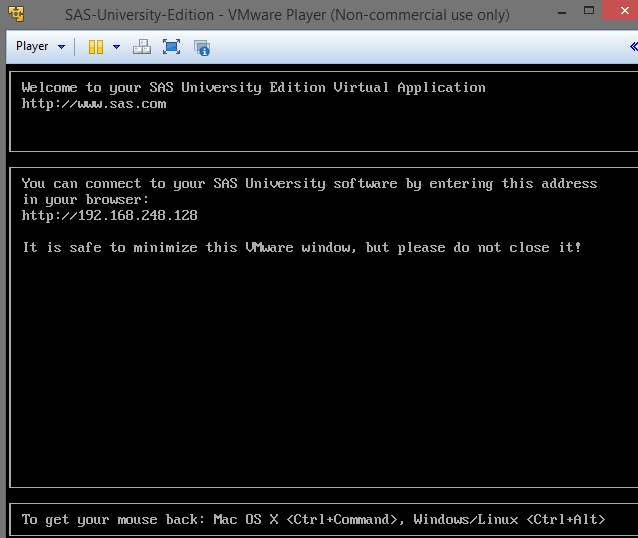
Task: Click the Unity mode icon
Action: pos(202,47)
